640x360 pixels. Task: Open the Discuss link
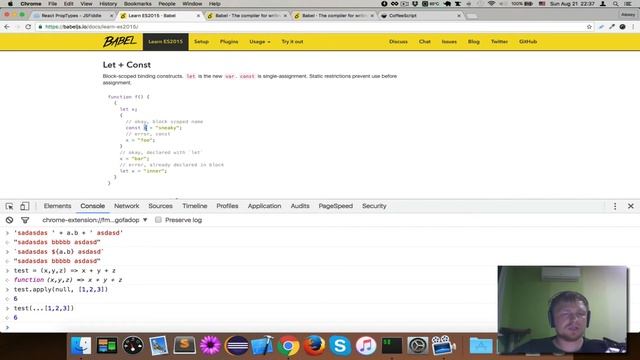click(398, 42)
